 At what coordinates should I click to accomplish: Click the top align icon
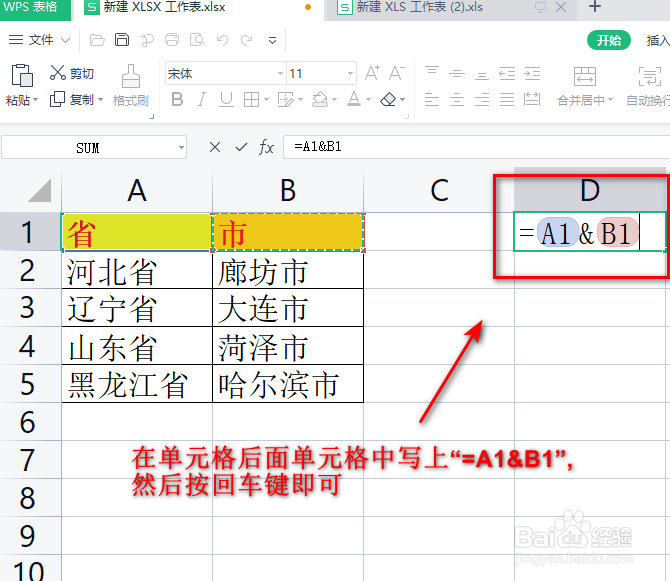pos(432,73)
